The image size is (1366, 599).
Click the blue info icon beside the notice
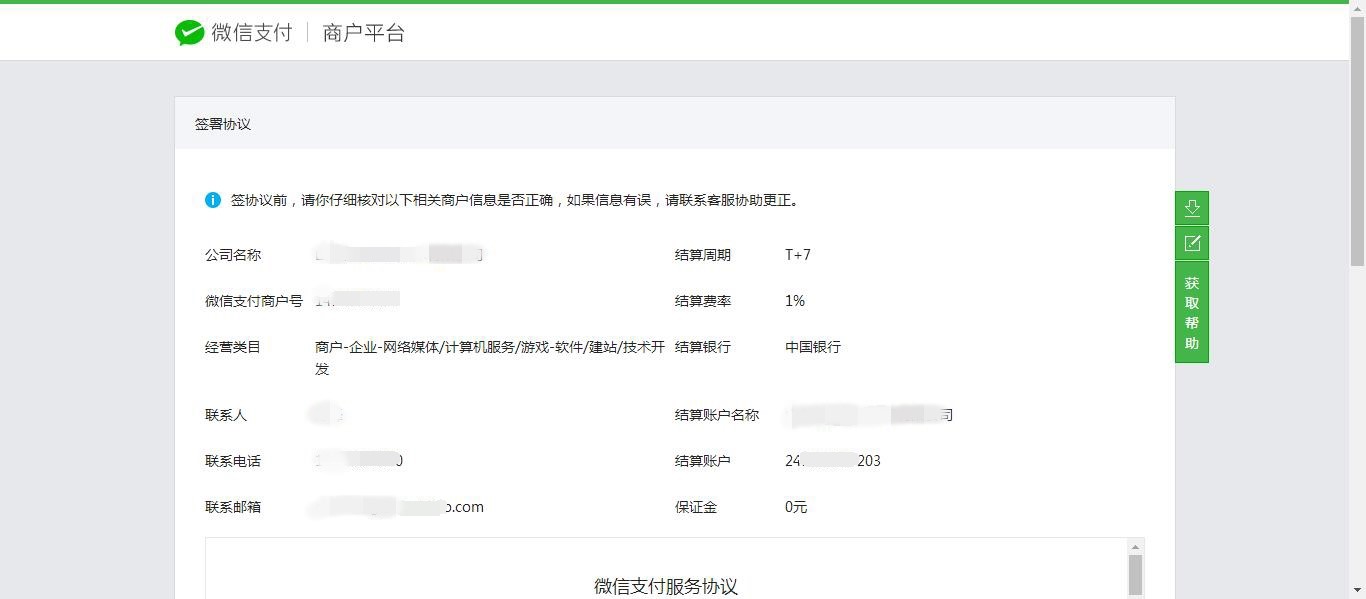[x=213, y=200]
